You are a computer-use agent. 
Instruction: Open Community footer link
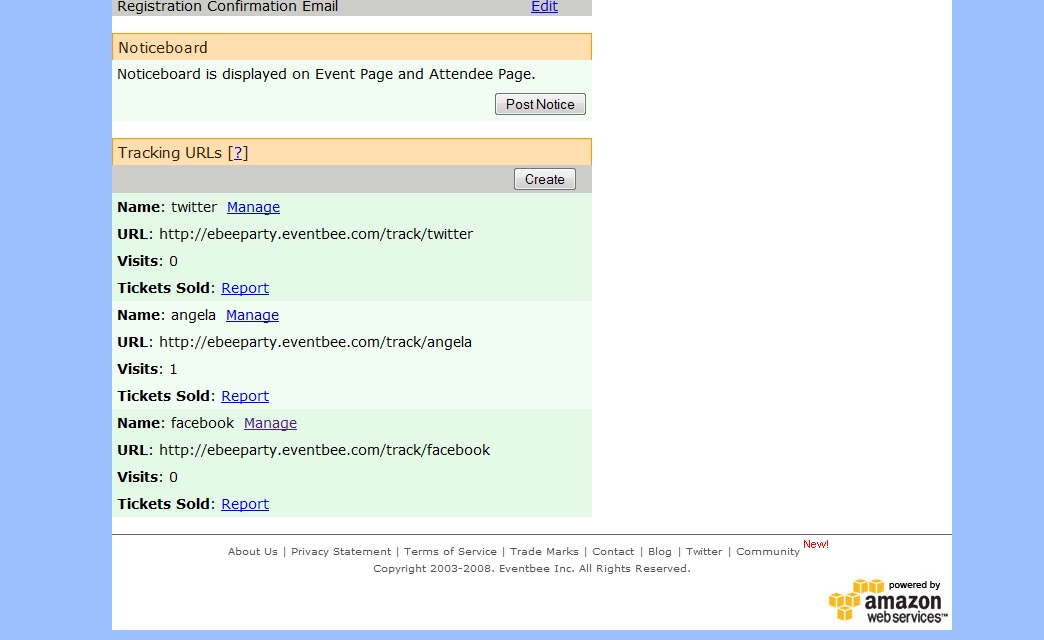coord(768,551)
